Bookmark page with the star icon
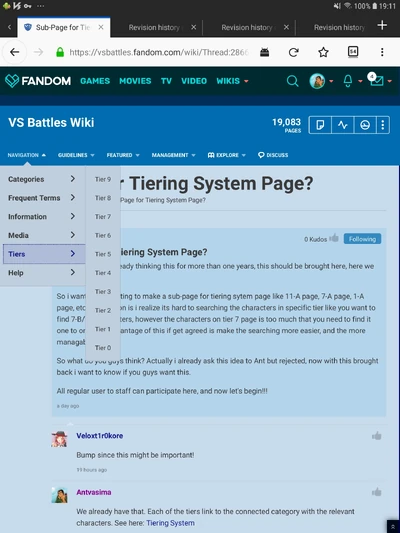The height and width of the screenshot is (533, 400). [323, 52]
